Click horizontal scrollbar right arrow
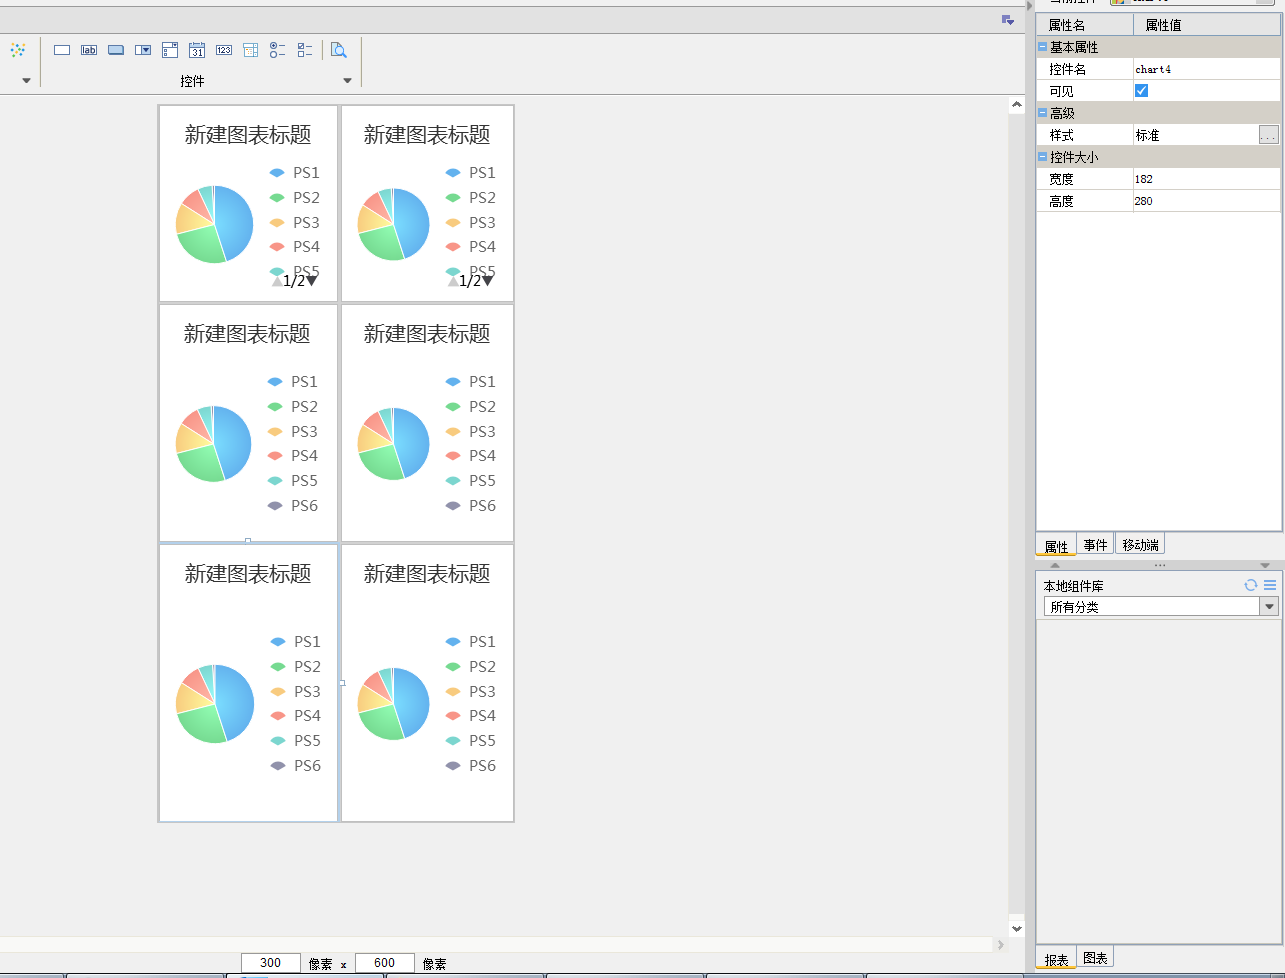1285x978 pixels. tap(1000, 944)
